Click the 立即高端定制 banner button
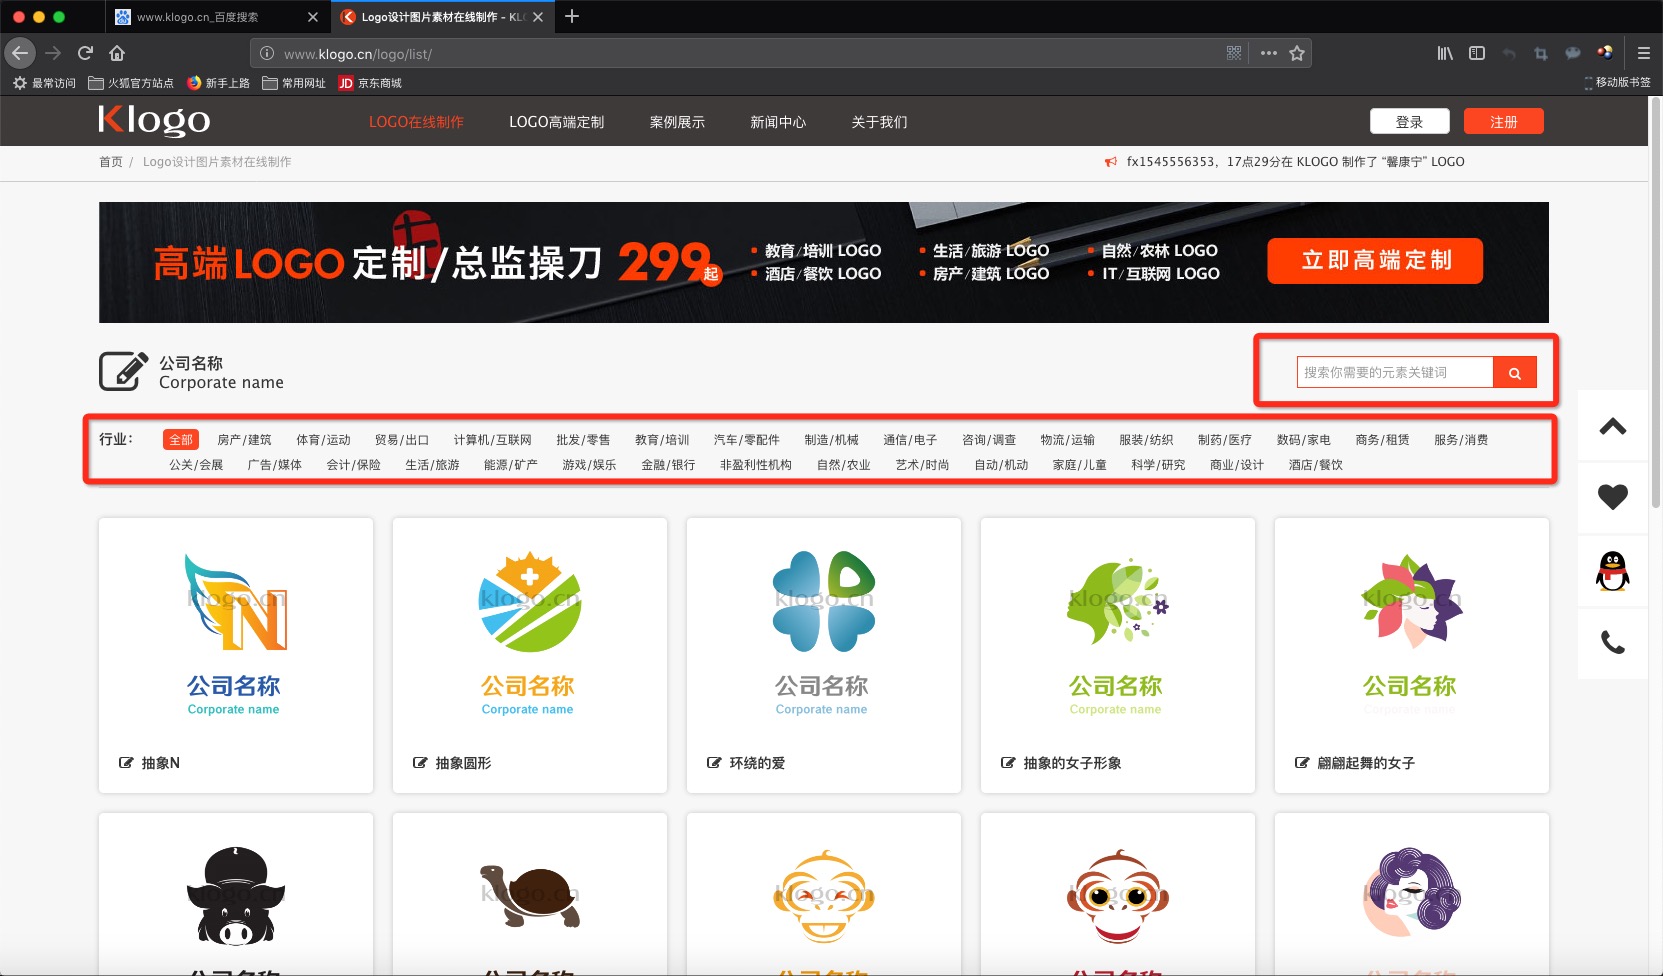The width and height of the screenshot is (1663, 976). tap(1375, 261)
